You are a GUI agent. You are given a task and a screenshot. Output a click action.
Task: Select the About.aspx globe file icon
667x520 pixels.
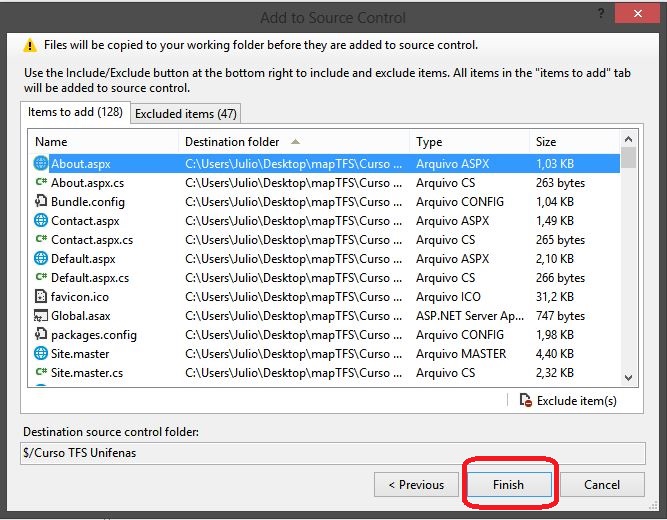tap(41, 163)
